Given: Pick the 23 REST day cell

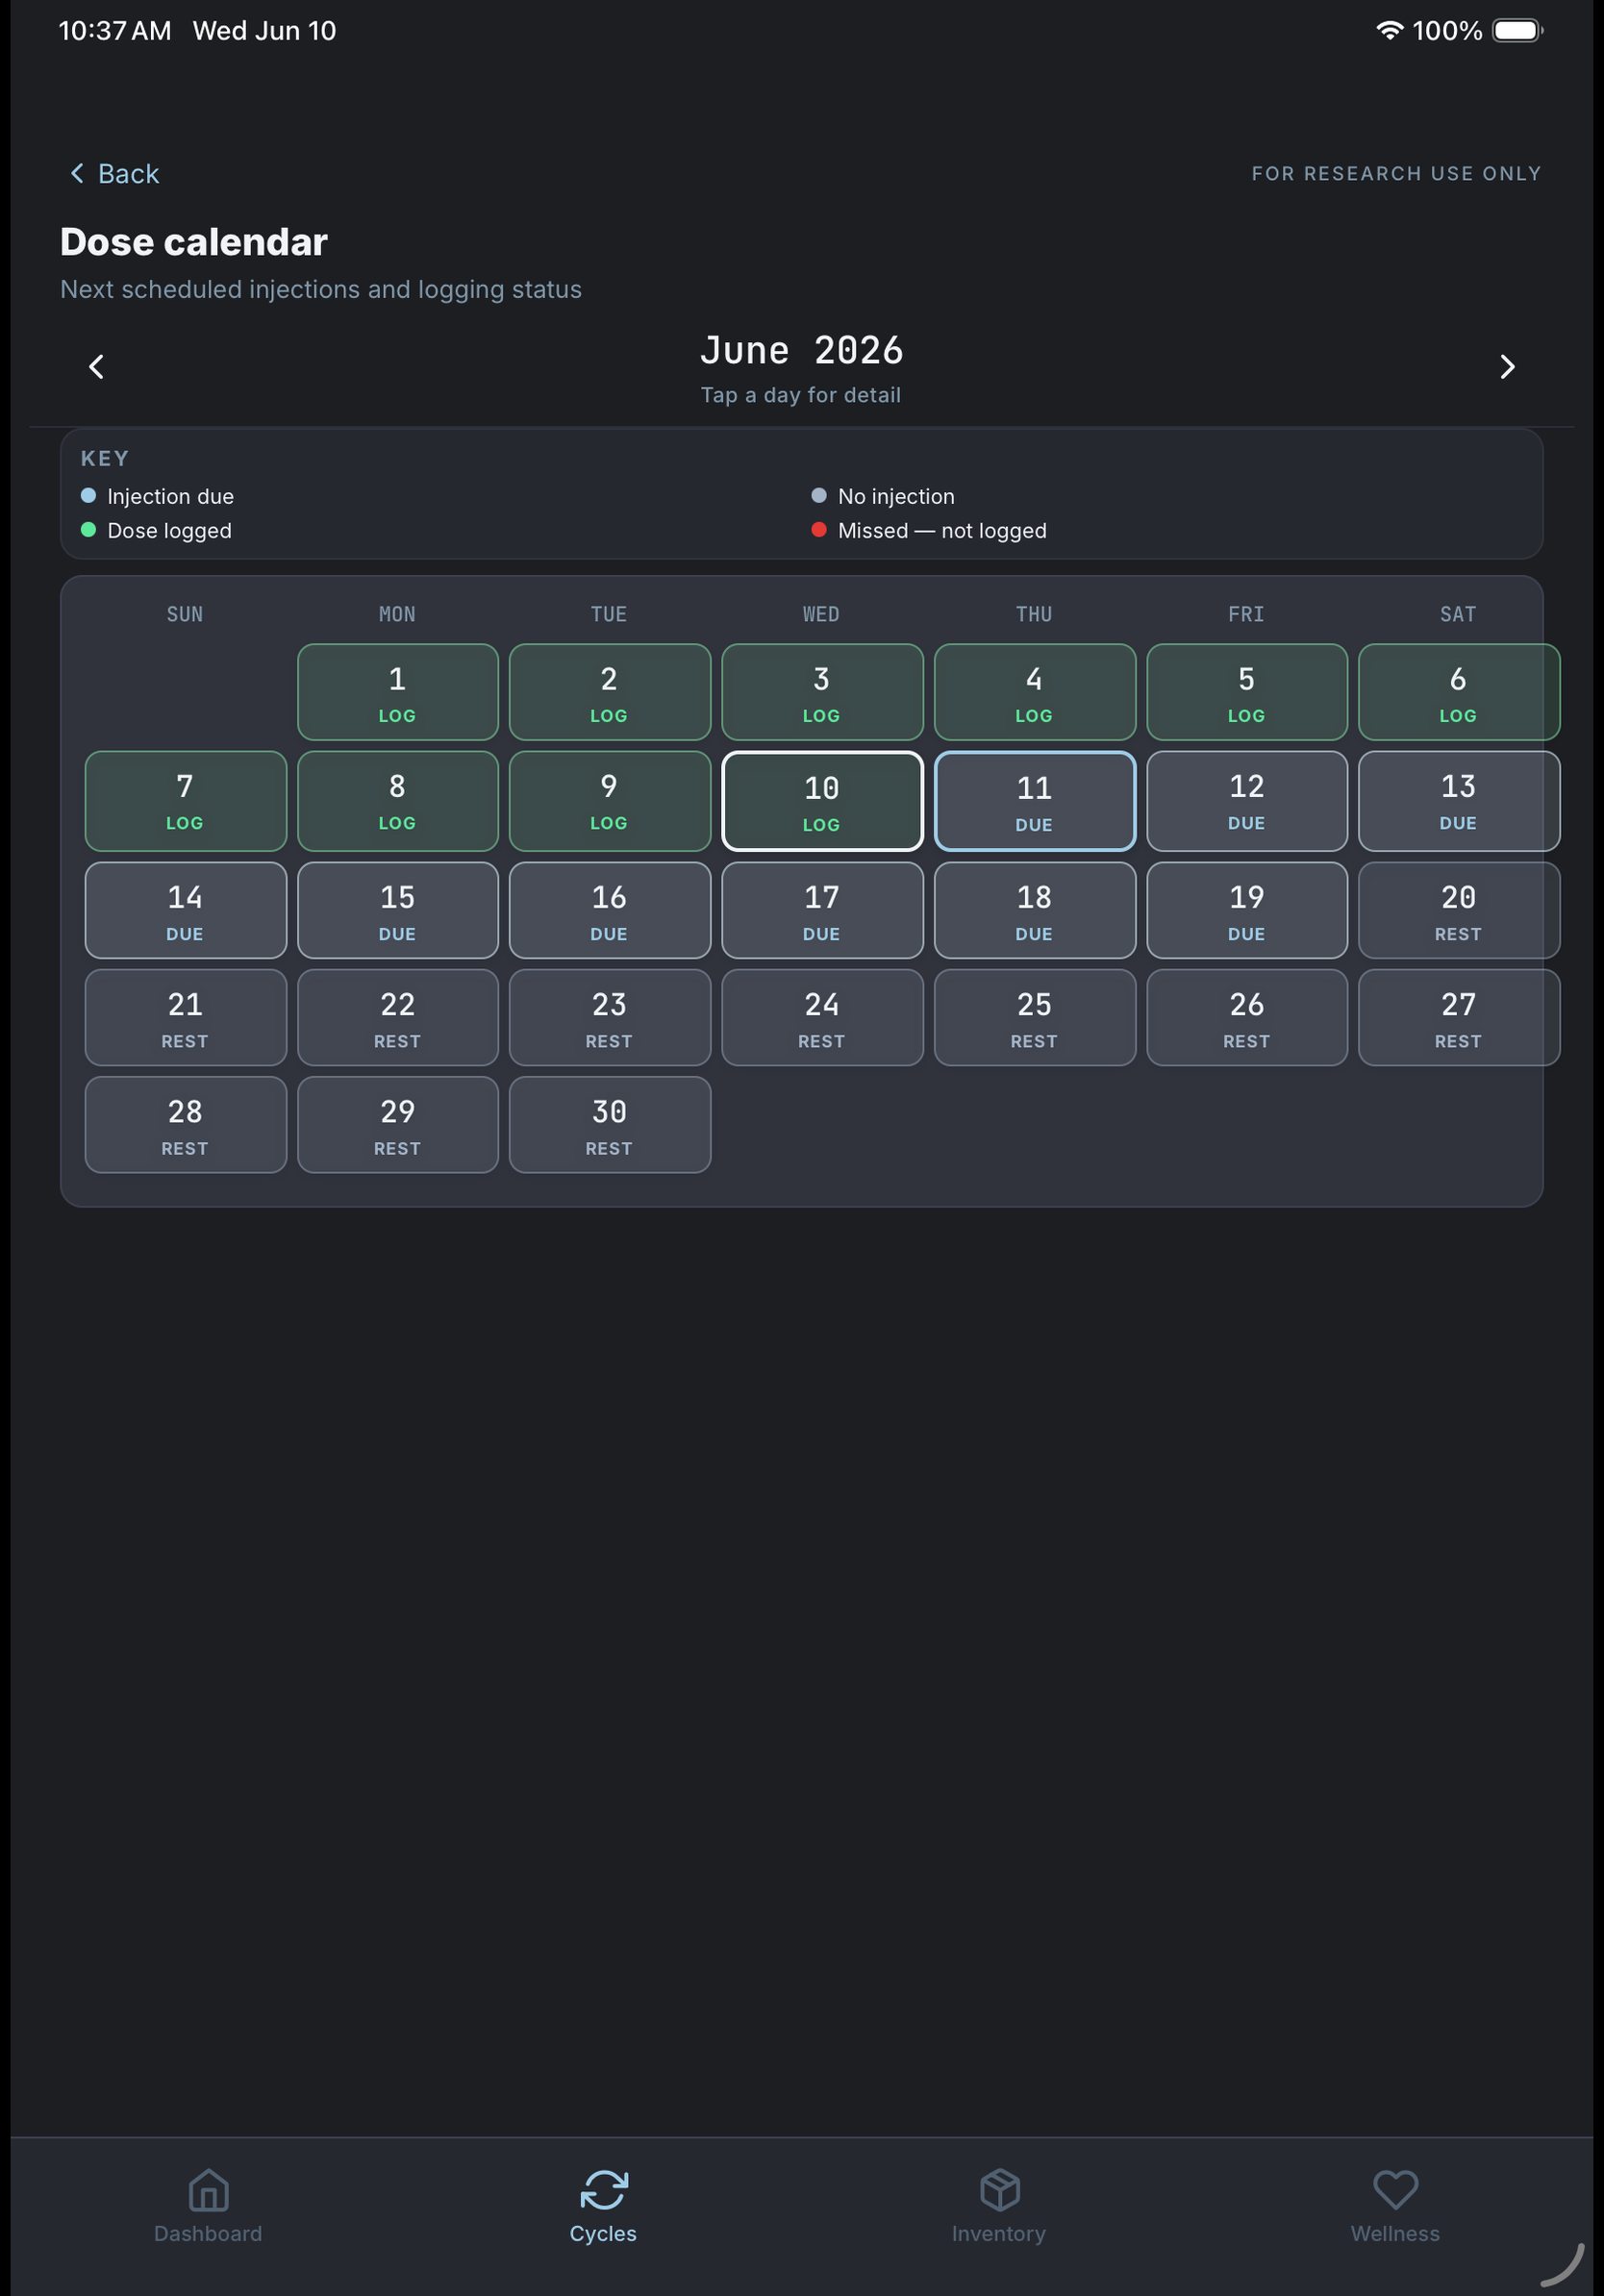Looking at the screenshot, I should [610, 1017].
